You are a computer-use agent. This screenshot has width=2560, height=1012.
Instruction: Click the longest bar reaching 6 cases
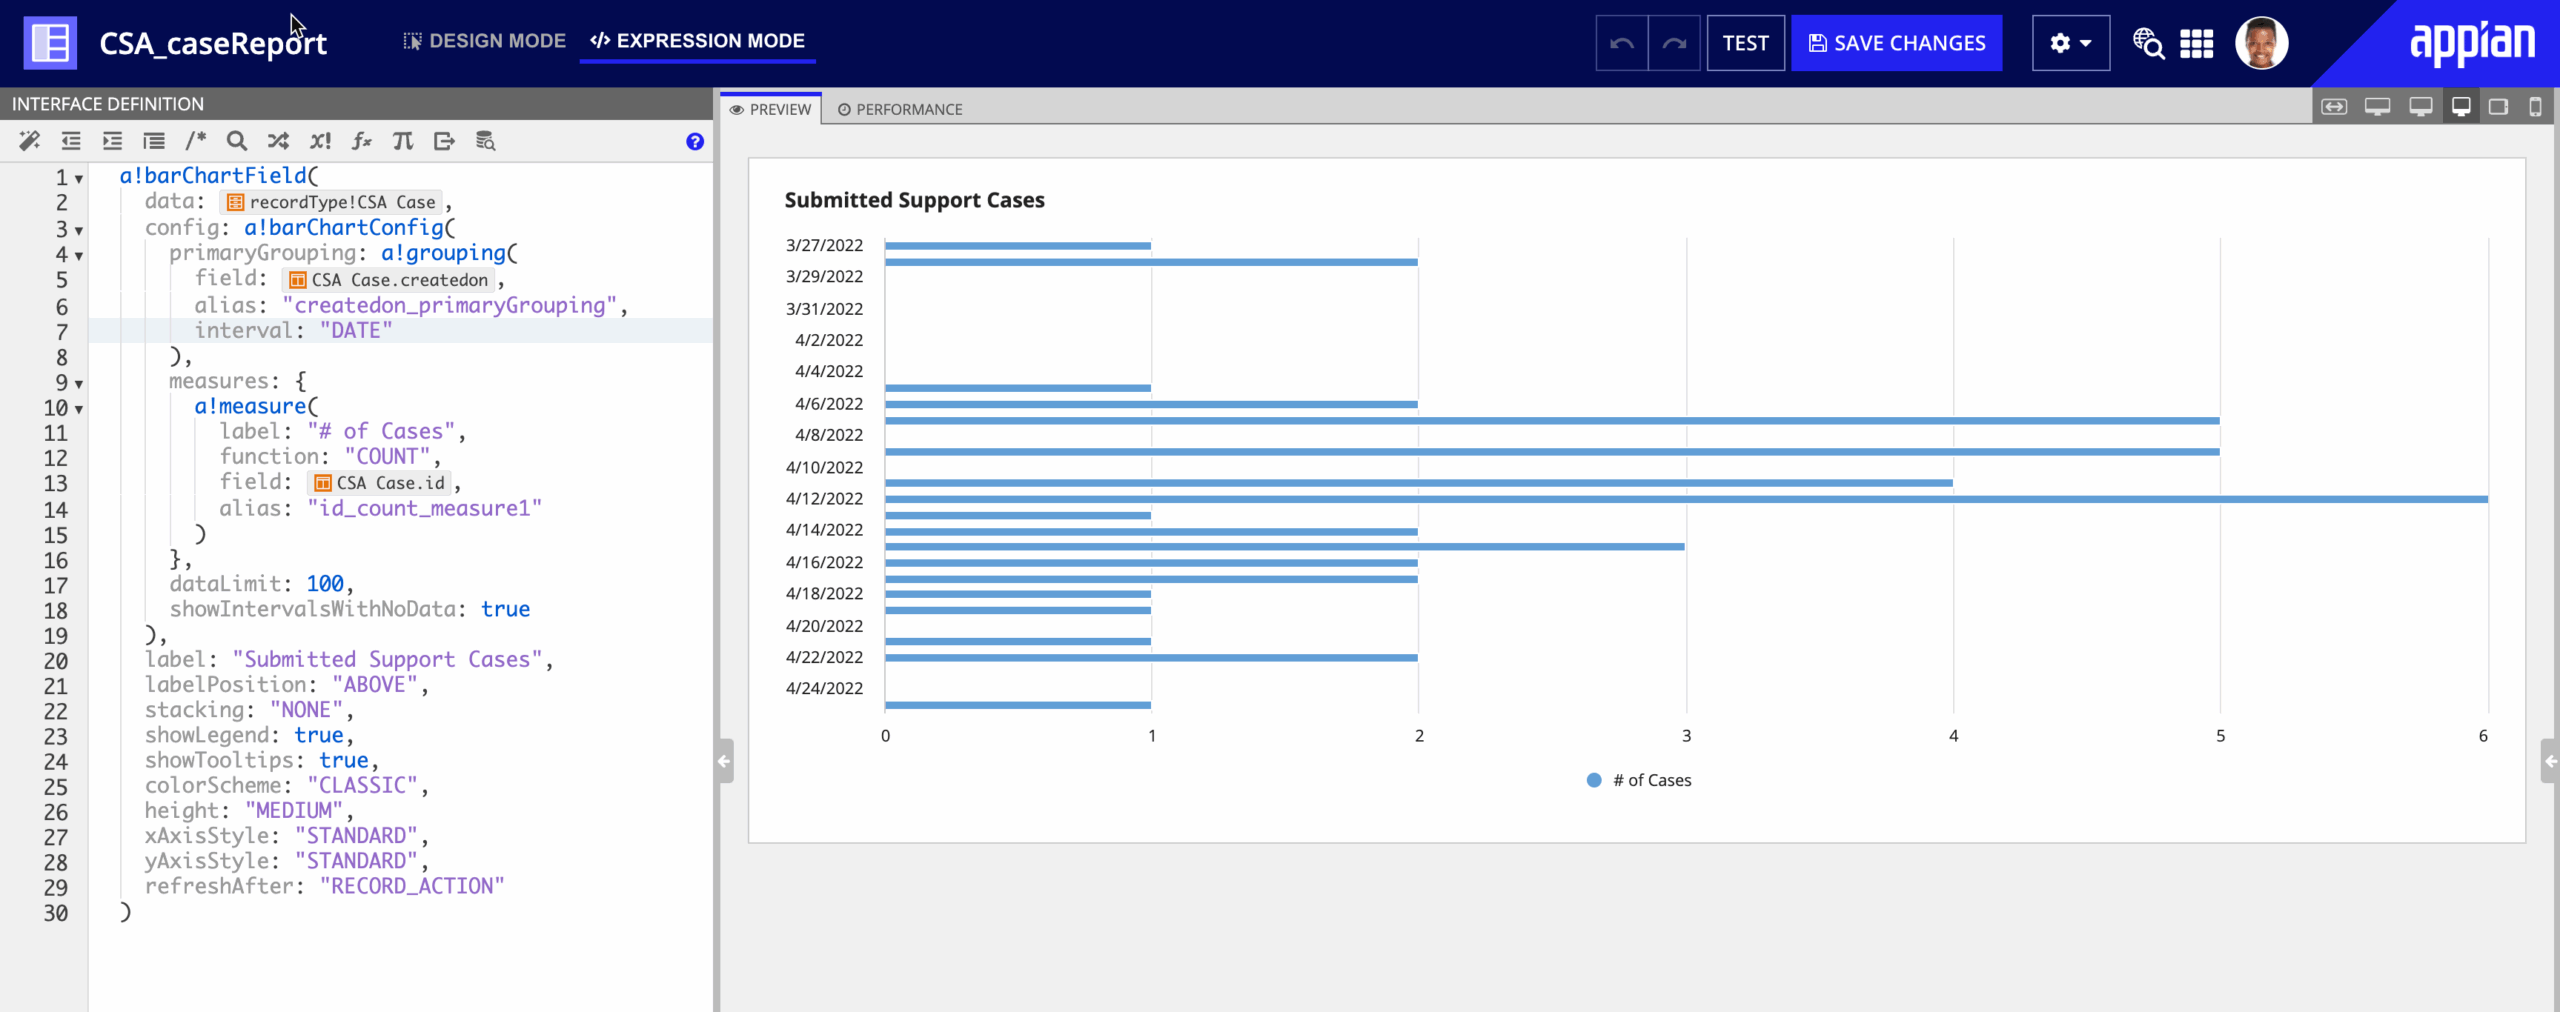pyautogui.click(x=1686, y=499)
